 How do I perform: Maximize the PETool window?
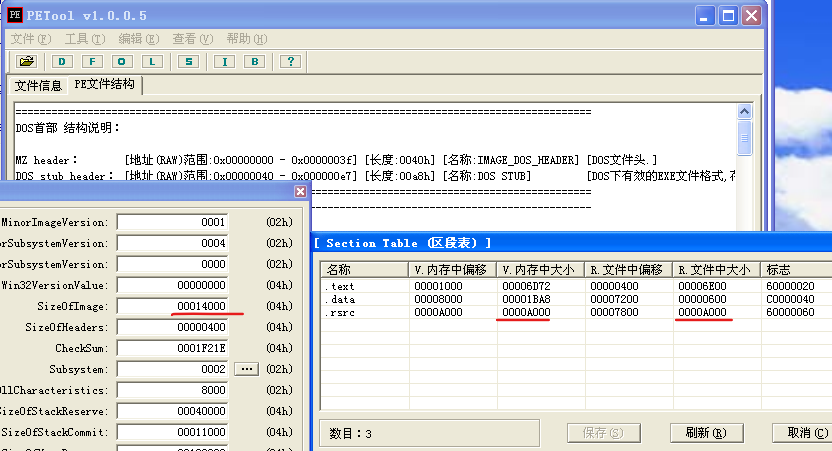(729, 16)
